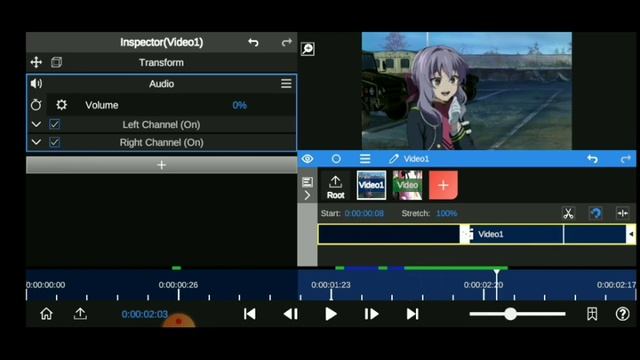
Task: Play the preview
Action: coord(331,314)
